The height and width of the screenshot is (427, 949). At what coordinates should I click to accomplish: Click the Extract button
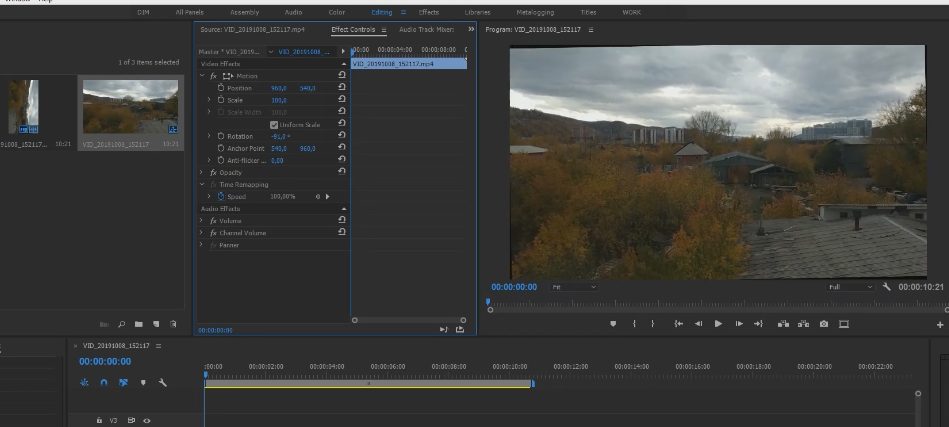(803, 324)
